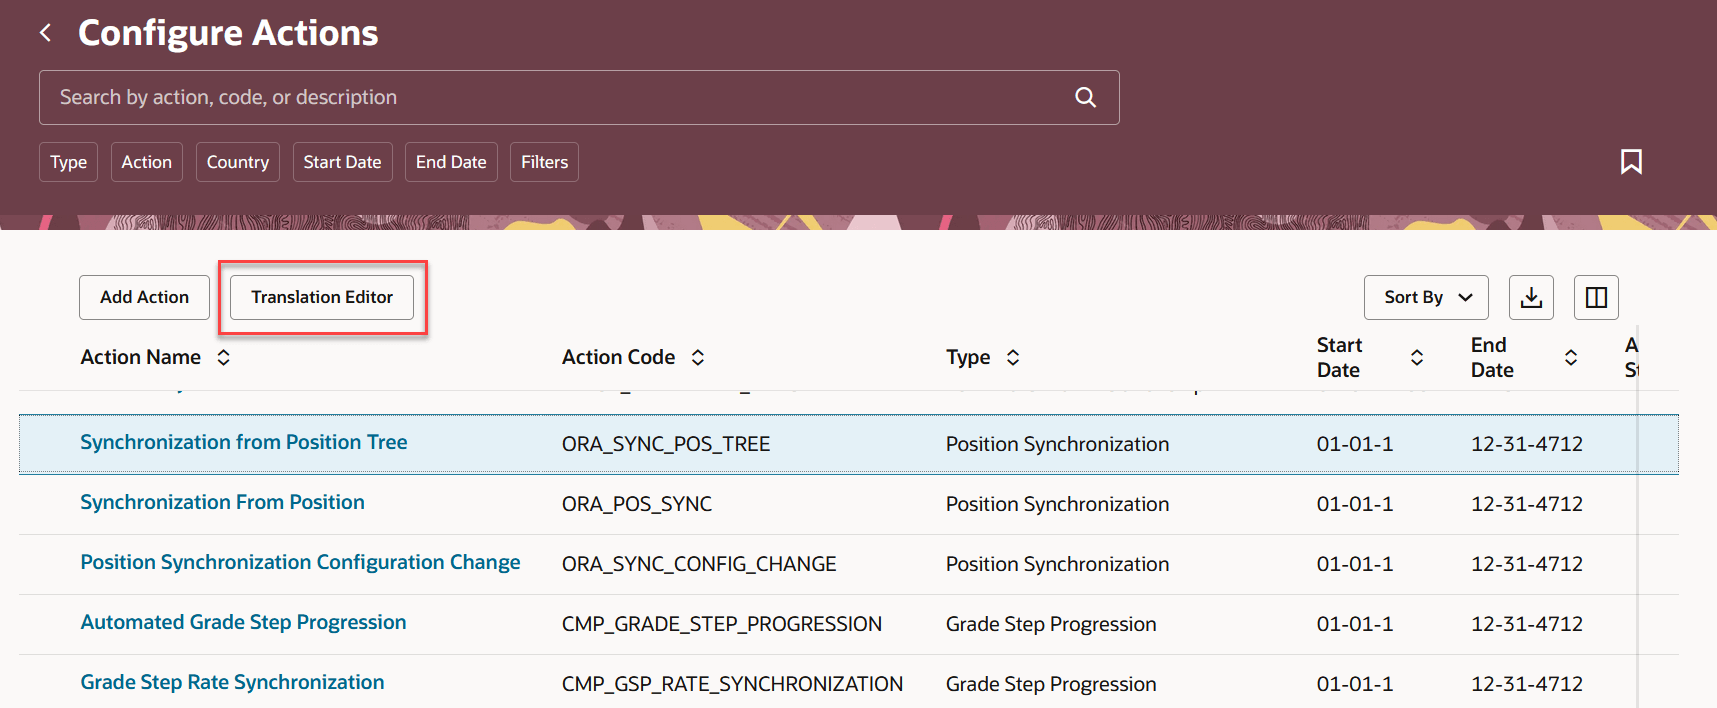The height and width of the screenshot is (708, 1717).
Task: Click the search by action field
Action: point(550,97)
